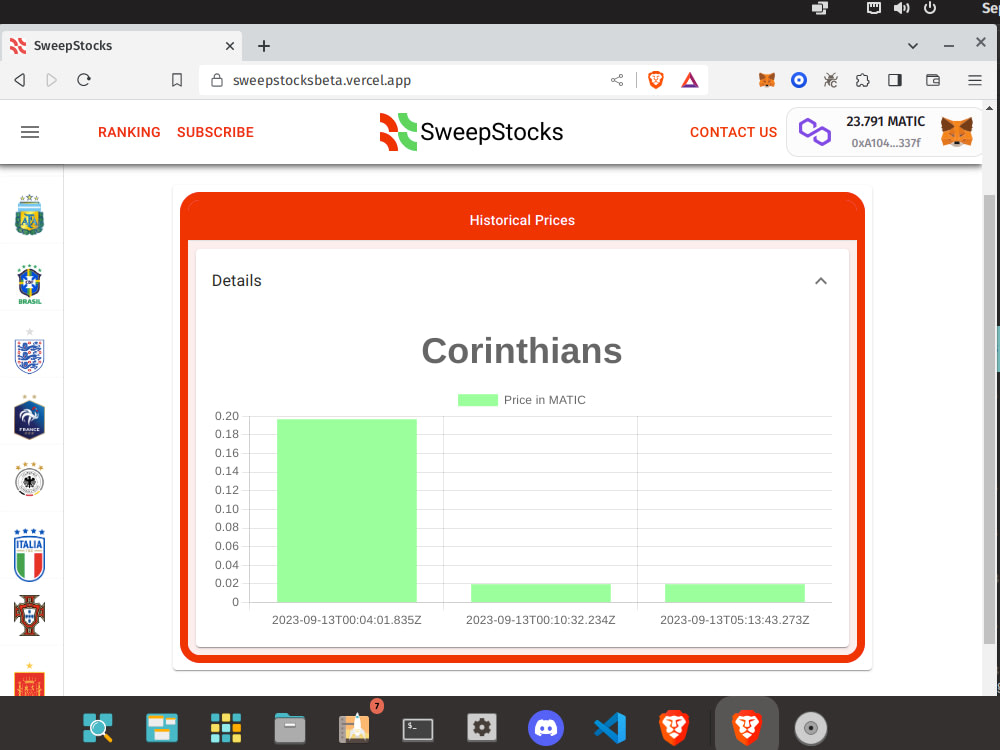Switch to the SweepStocks tab

pos(121,46)
